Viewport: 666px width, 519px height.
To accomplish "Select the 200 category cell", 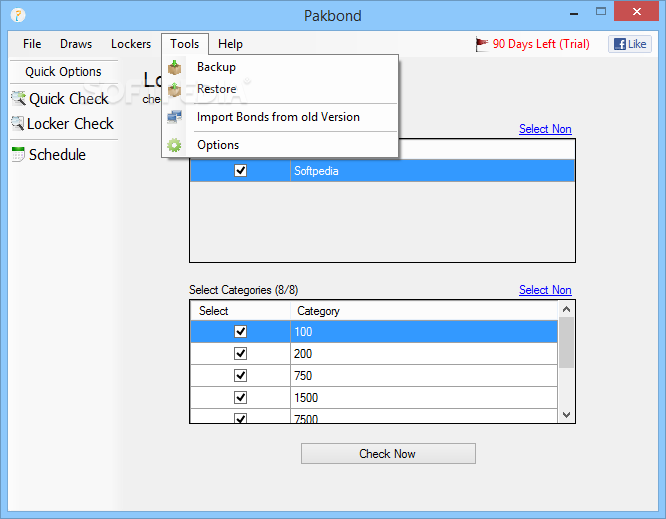I will (x=424, y=353).
